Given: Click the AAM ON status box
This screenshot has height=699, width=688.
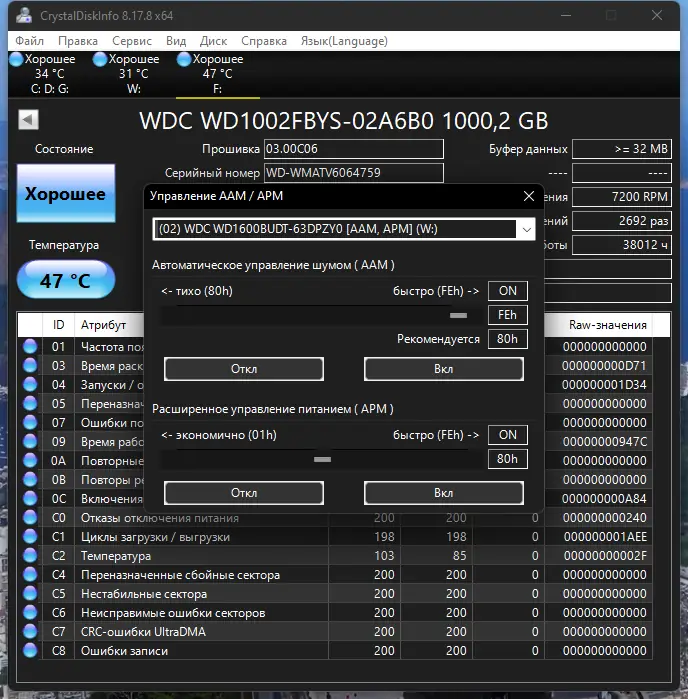Looking at the screenshot, I should [x=508, y=291].
